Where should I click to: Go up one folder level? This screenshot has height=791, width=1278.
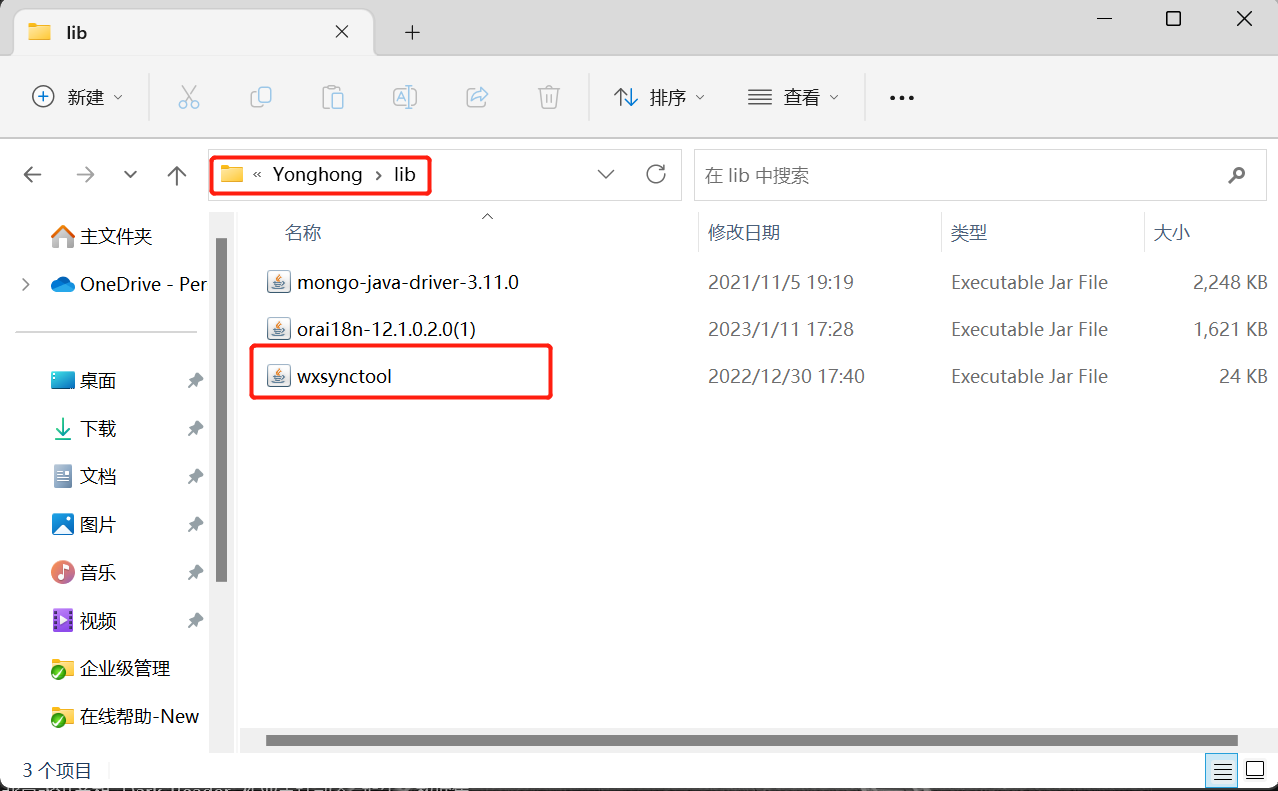point(177,176)
